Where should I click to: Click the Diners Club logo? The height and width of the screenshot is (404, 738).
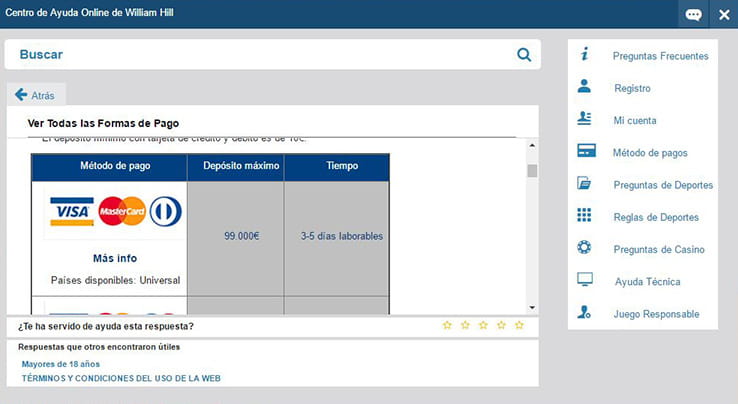click(x=166, y=211)
